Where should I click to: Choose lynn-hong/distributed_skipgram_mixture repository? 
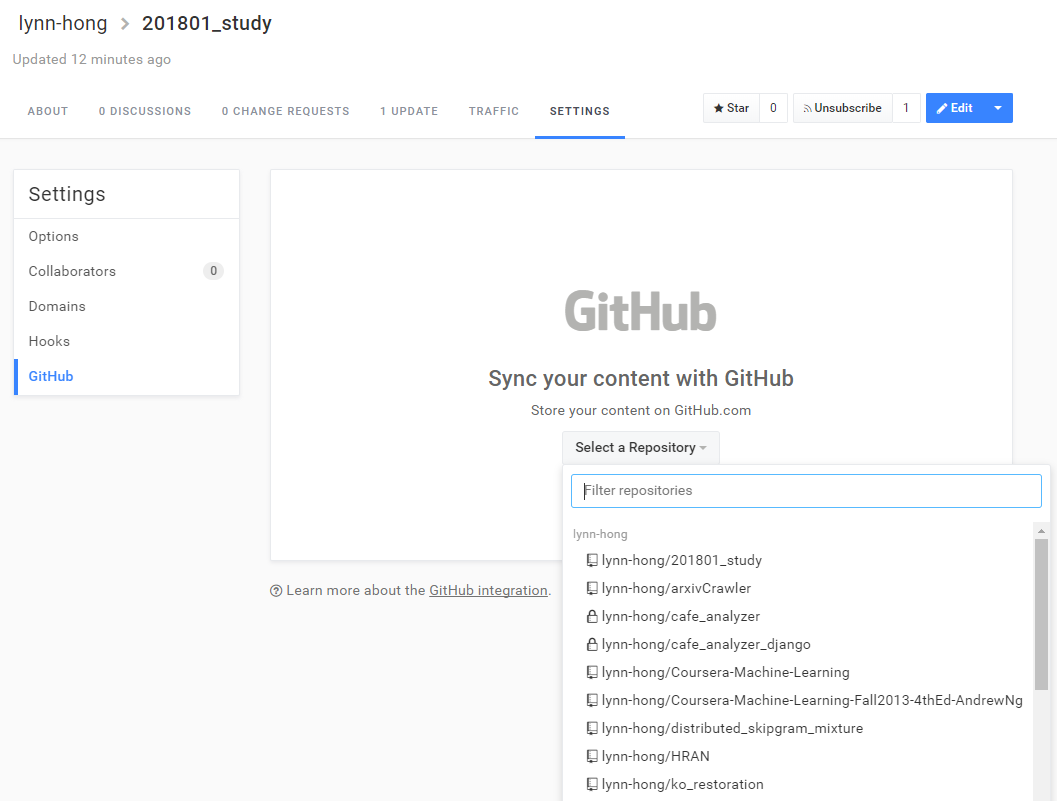tap(732, 728)
